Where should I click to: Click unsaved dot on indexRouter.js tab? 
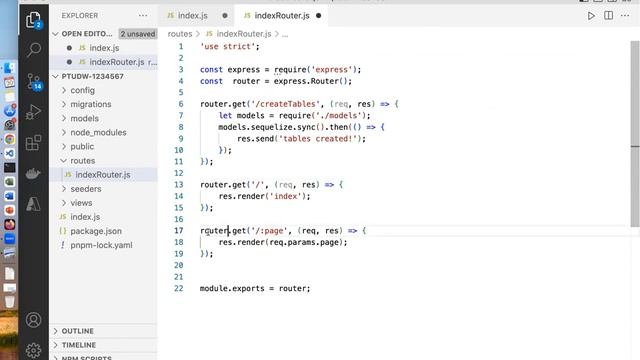(x=318, y=16)
